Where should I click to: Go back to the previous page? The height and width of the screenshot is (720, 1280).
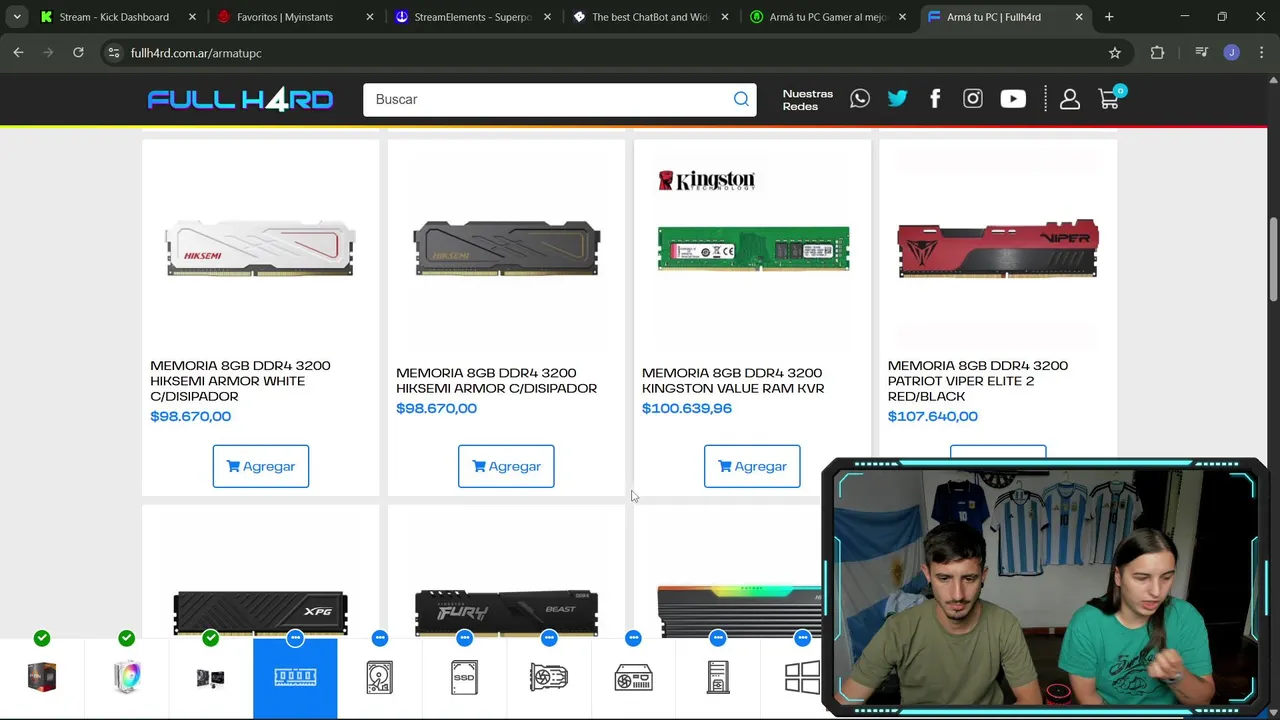coord(18,53)
